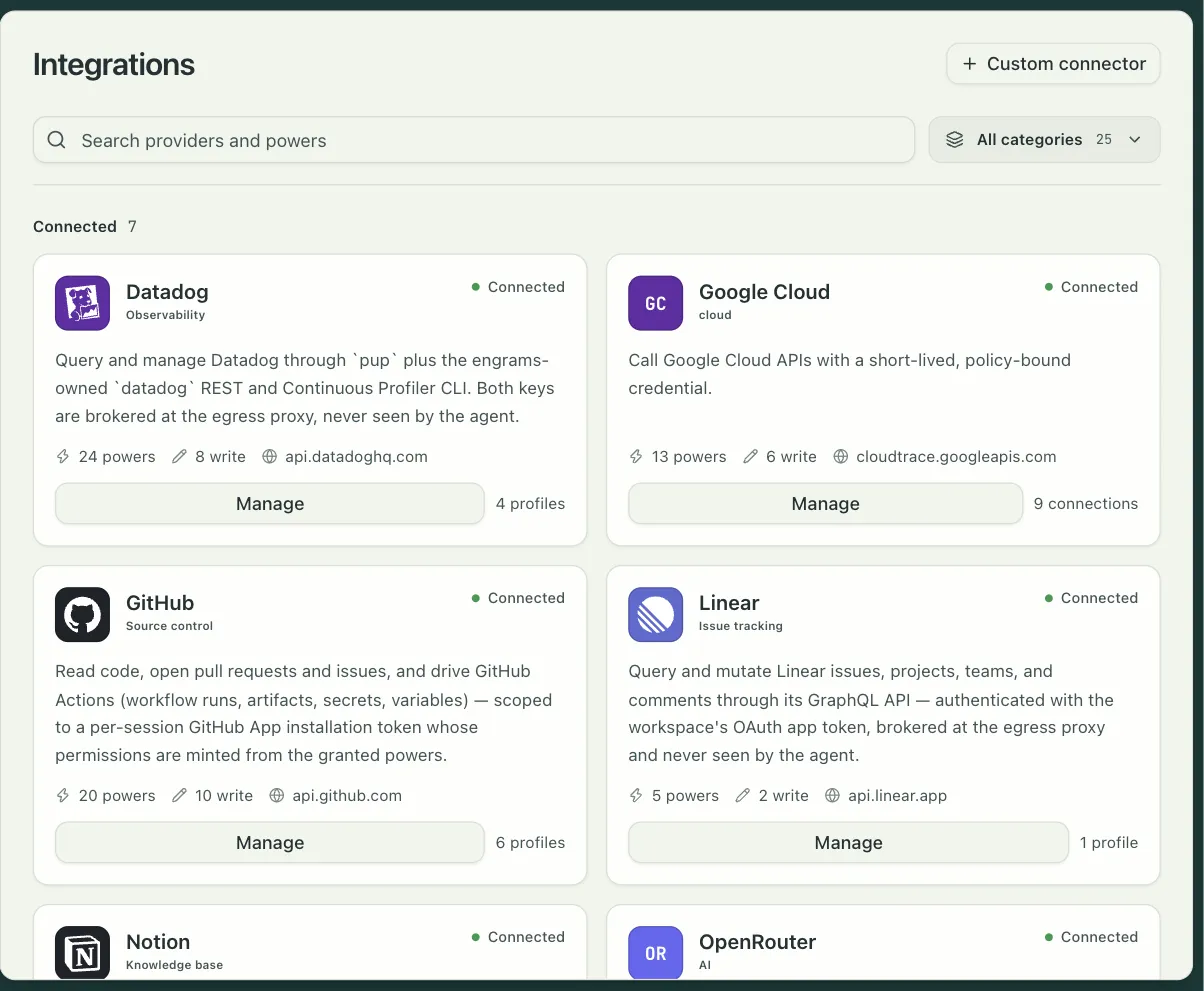
Task: Click the globe icon beside api.github.com
Action: click(277, 796)
